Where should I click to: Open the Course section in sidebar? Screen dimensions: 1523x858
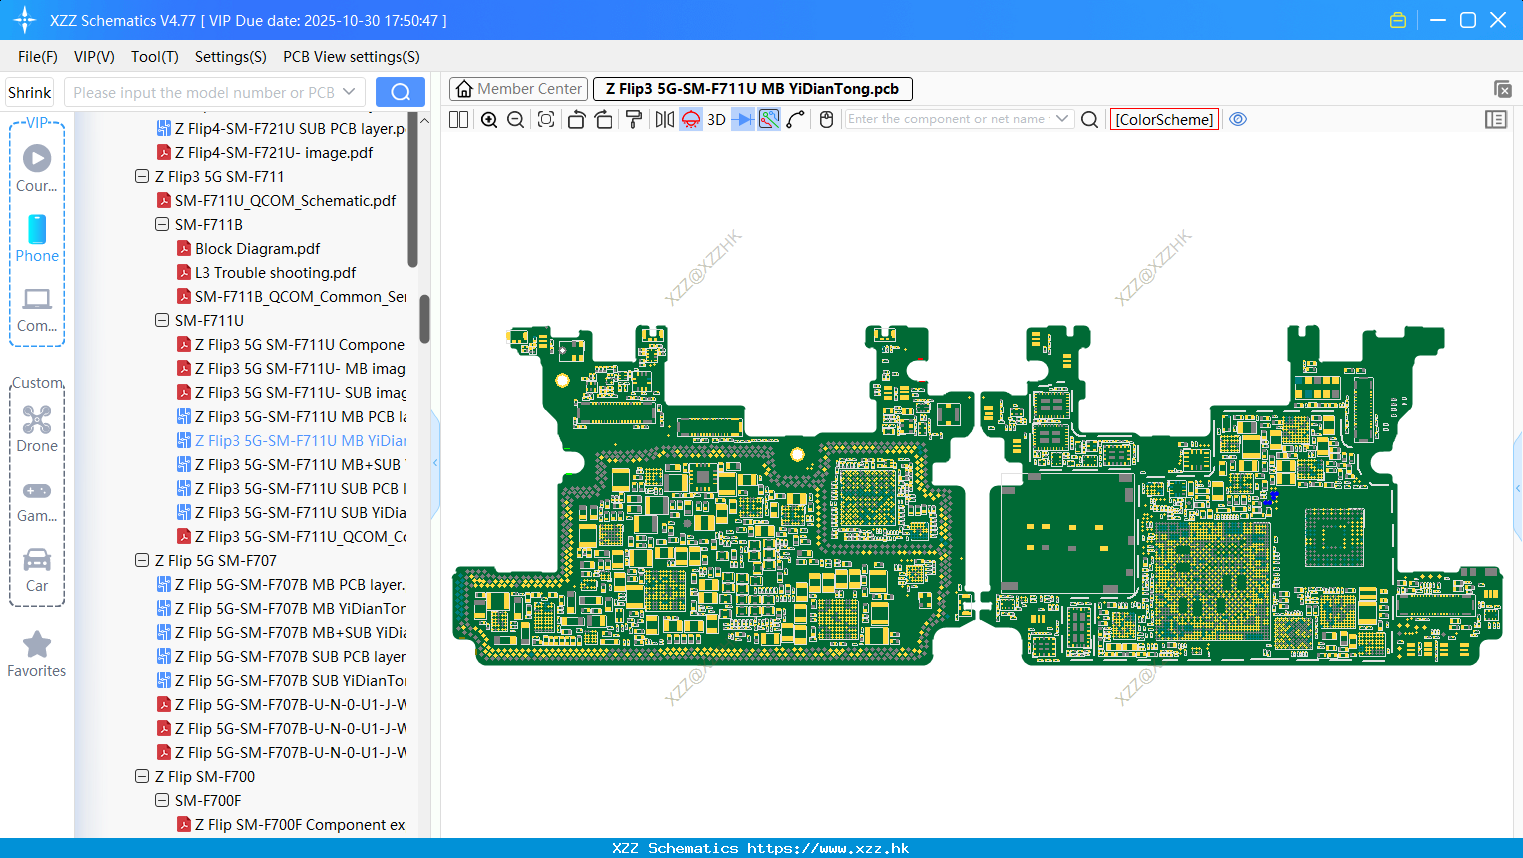tap(37, 169)
